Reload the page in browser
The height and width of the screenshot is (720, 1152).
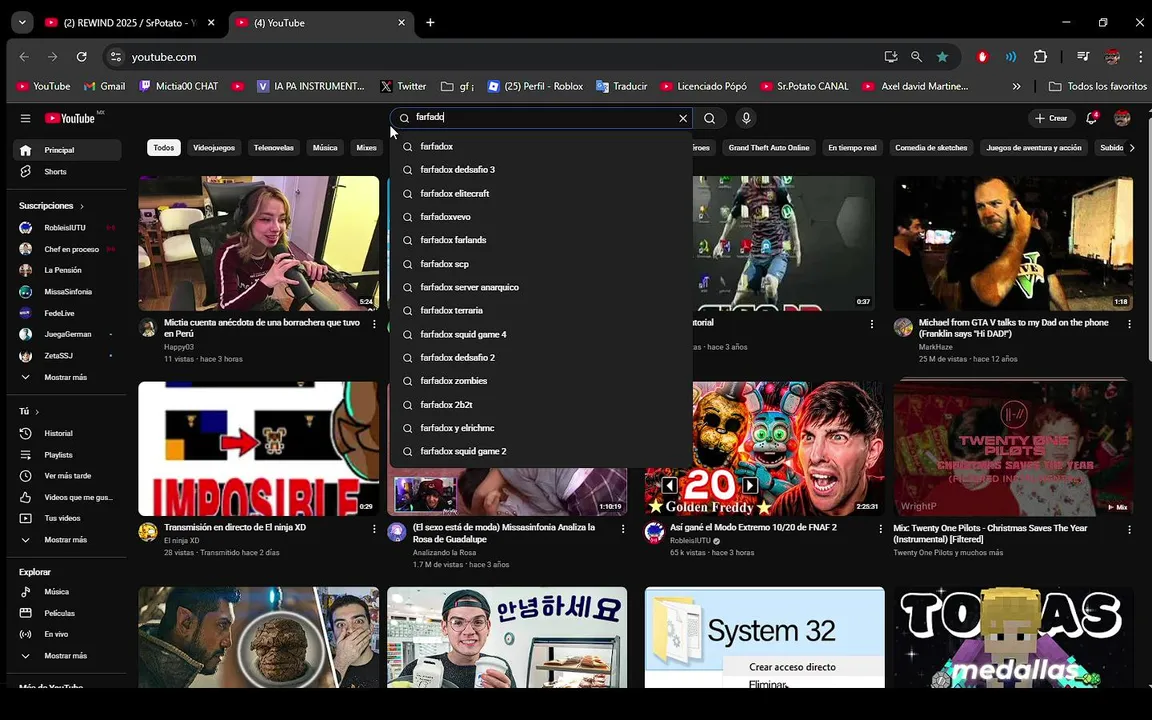(82, 57)
